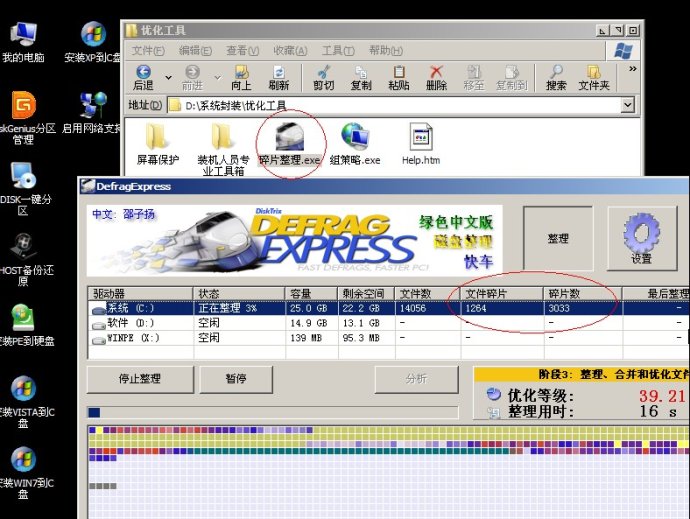The width and height of the screenshot is (690, 519).
Task: Click address field D:\系统封装\优化工具
Action: (394, 105)
